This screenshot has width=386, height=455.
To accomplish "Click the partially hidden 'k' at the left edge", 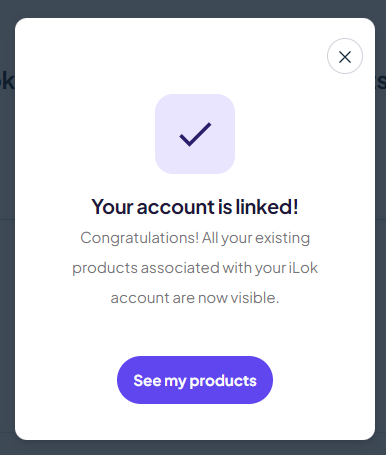I will [x=7, y=81].
